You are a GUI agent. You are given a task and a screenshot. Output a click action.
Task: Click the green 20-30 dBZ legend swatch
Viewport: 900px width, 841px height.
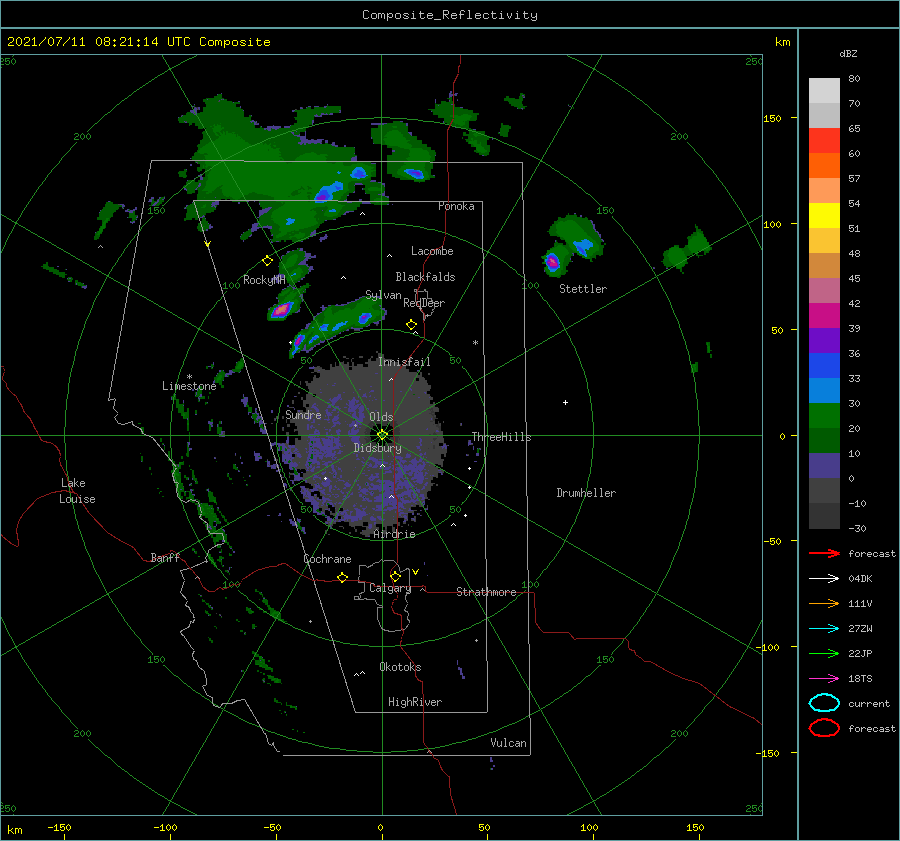point(824,416)
